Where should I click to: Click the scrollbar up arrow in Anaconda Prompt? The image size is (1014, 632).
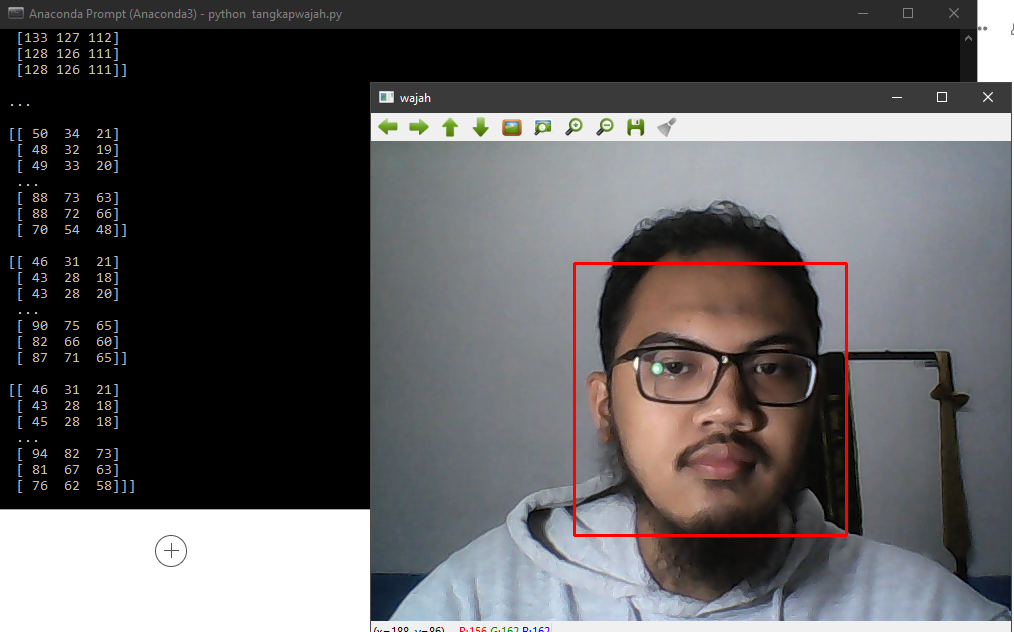(x=968, y=36)
